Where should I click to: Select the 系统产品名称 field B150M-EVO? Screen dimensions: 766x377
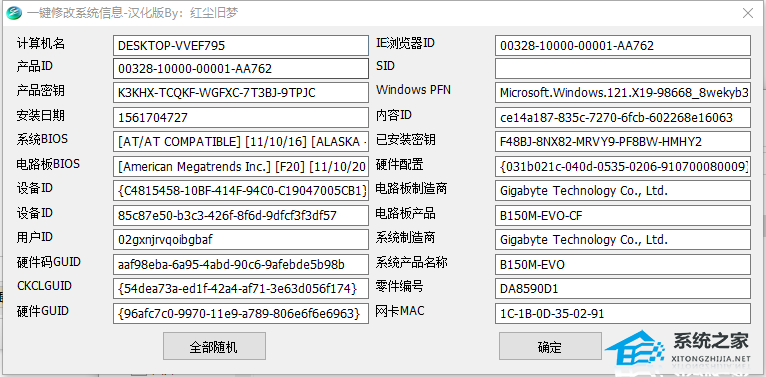(623, 264)
